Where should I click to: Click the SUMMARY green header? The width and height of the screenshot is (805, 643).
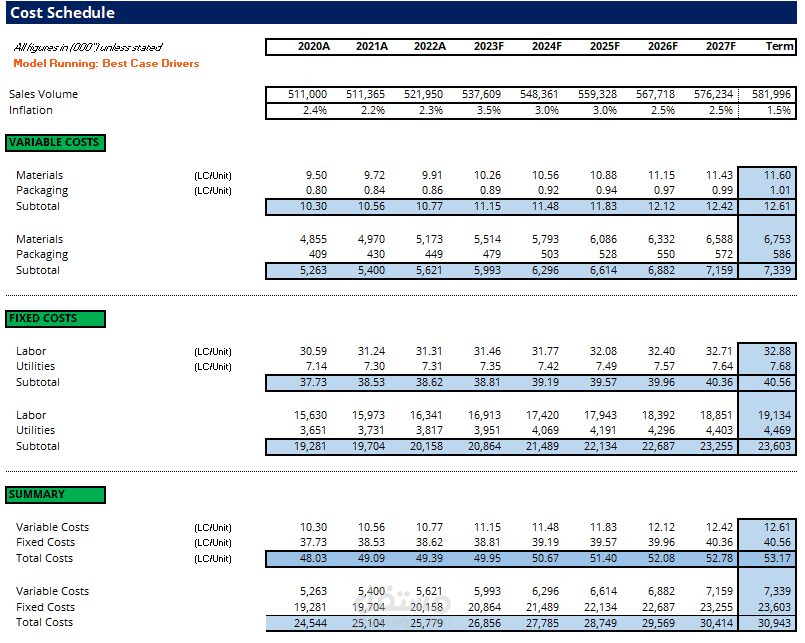tap(55, 495)
